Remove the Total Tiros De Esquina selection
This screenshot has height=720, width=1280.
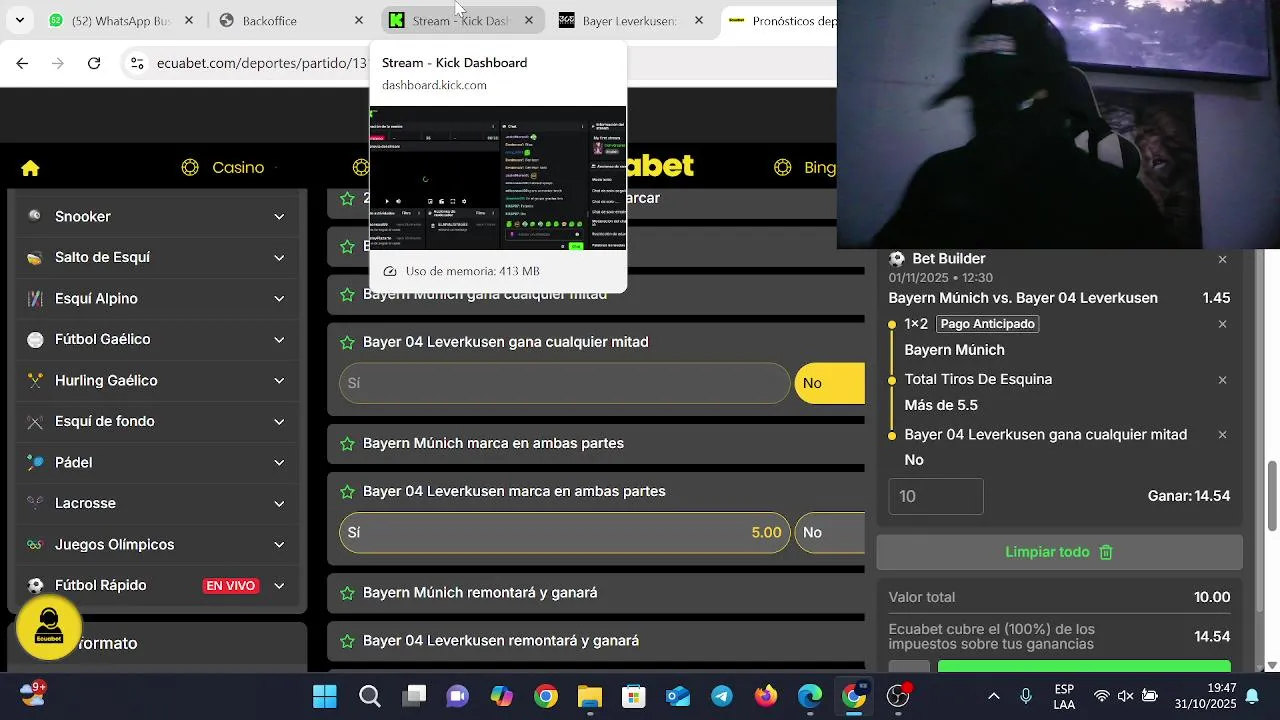tap(1222, 380)
